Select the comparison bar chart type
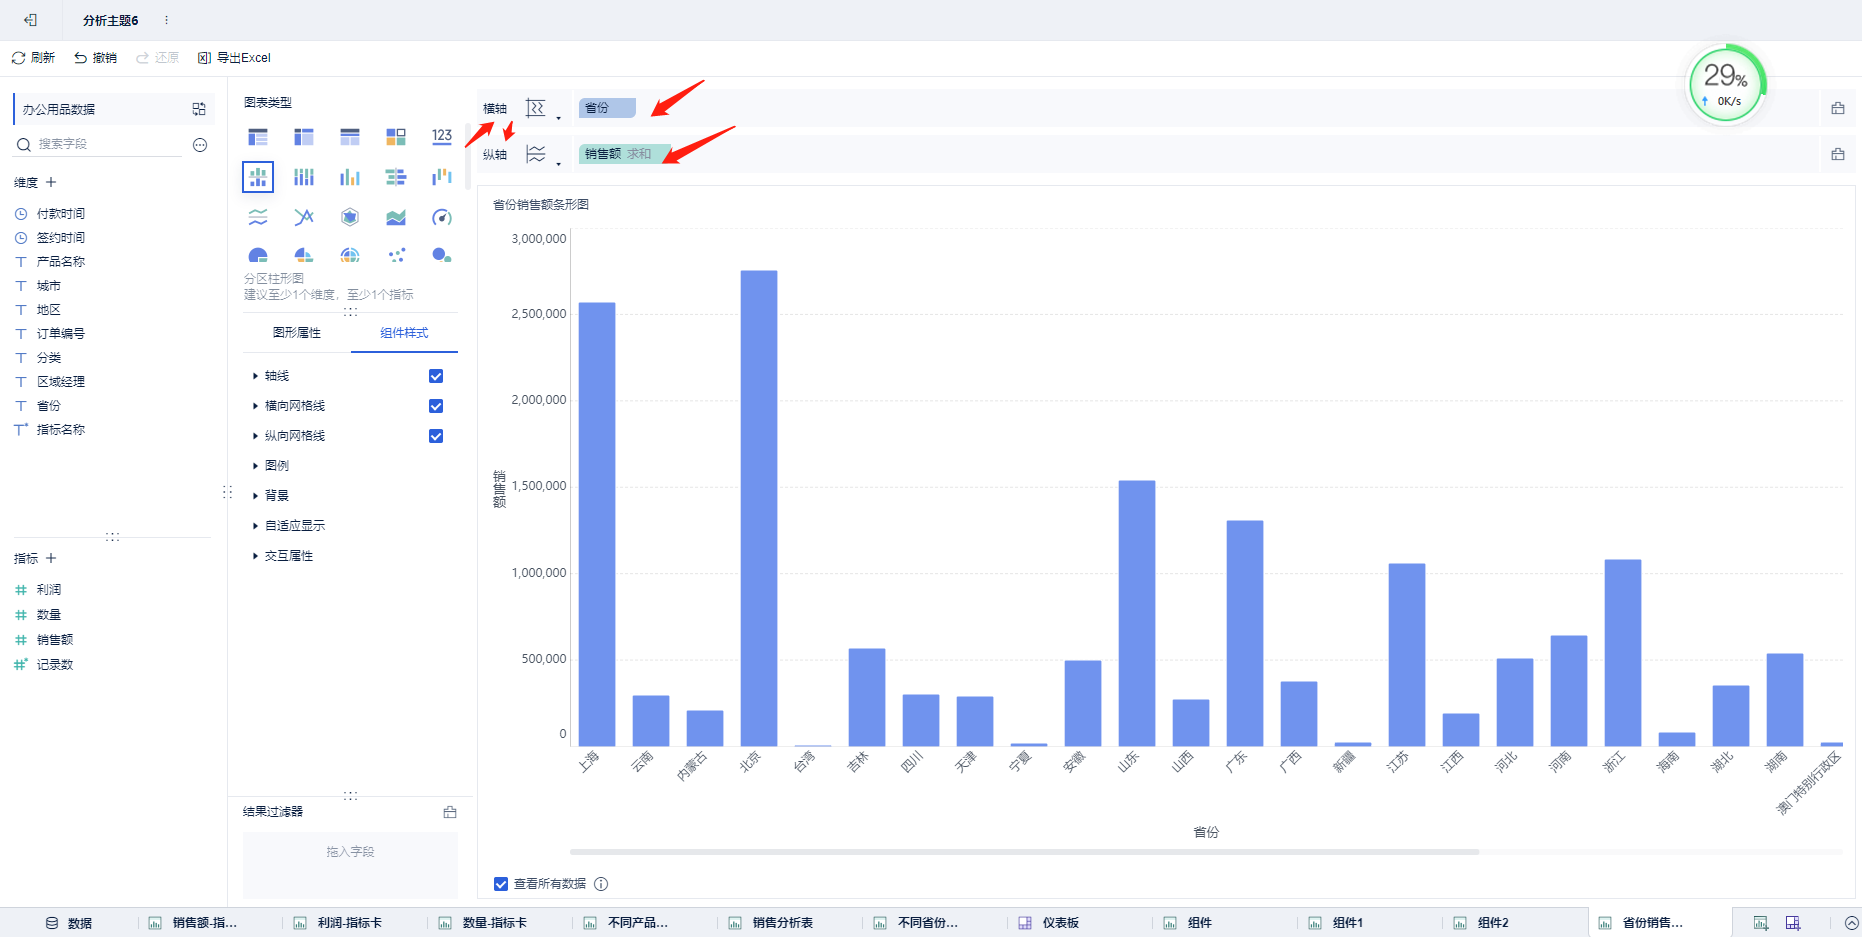The height and width of the screenshot is (937, 1862). (396, 177)
